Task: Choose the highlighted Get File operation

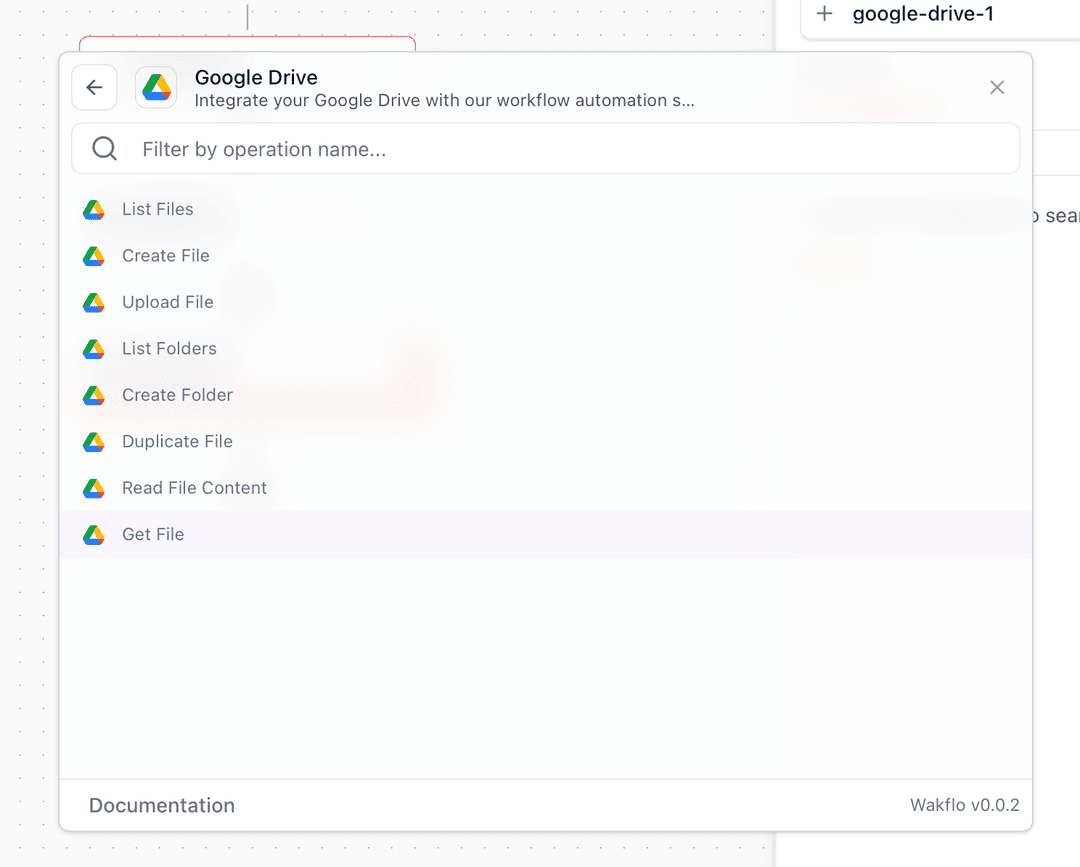Action: tap(152, 534)
